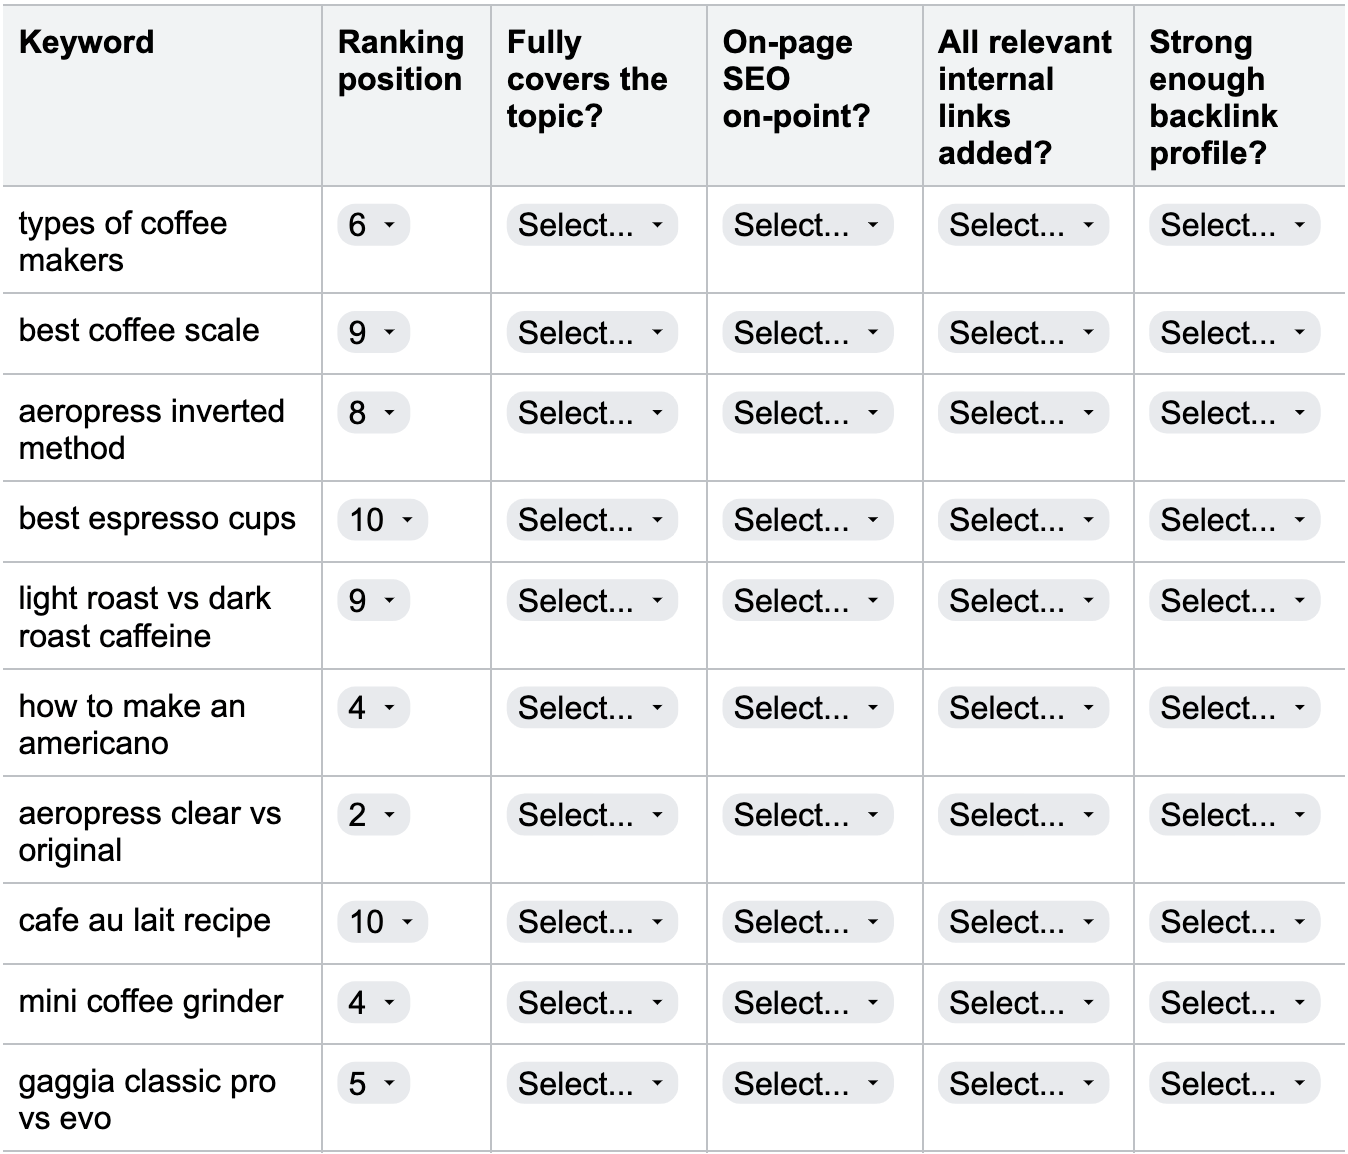Open the internal links dropdown for 'best espresso cups'
1348x1154 pixels.
click(x=1021, y=519)
